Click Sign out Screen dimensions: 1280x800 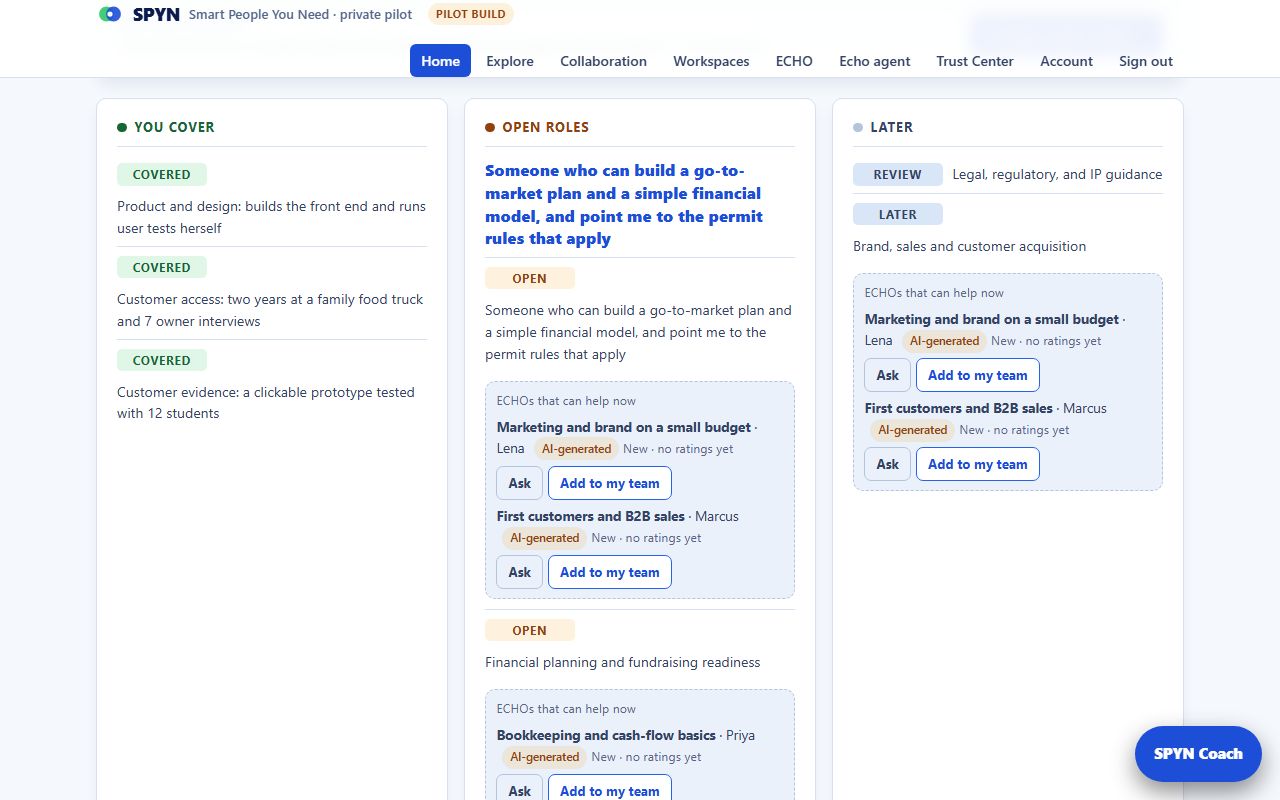(1146, 61)
